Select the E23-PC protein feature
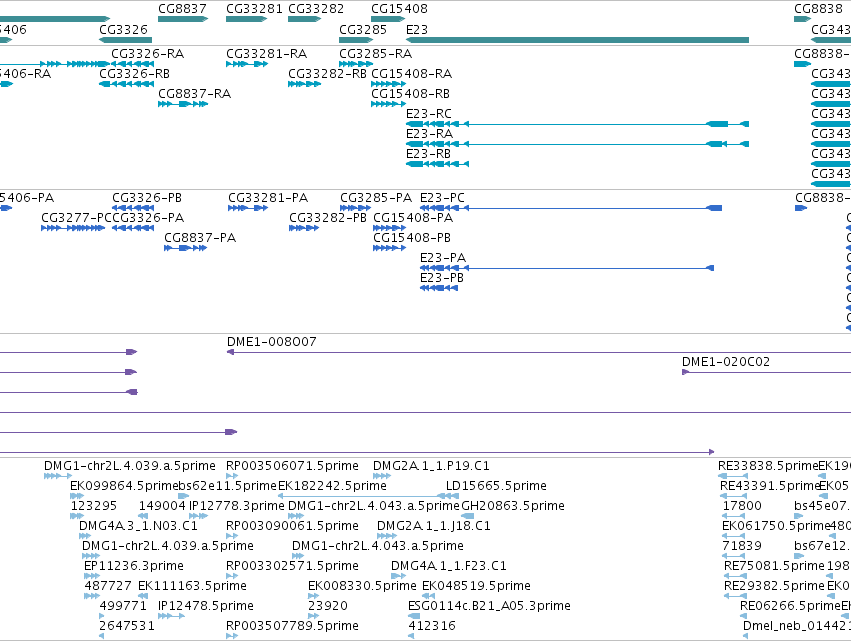851x641 pixels. 571,208
